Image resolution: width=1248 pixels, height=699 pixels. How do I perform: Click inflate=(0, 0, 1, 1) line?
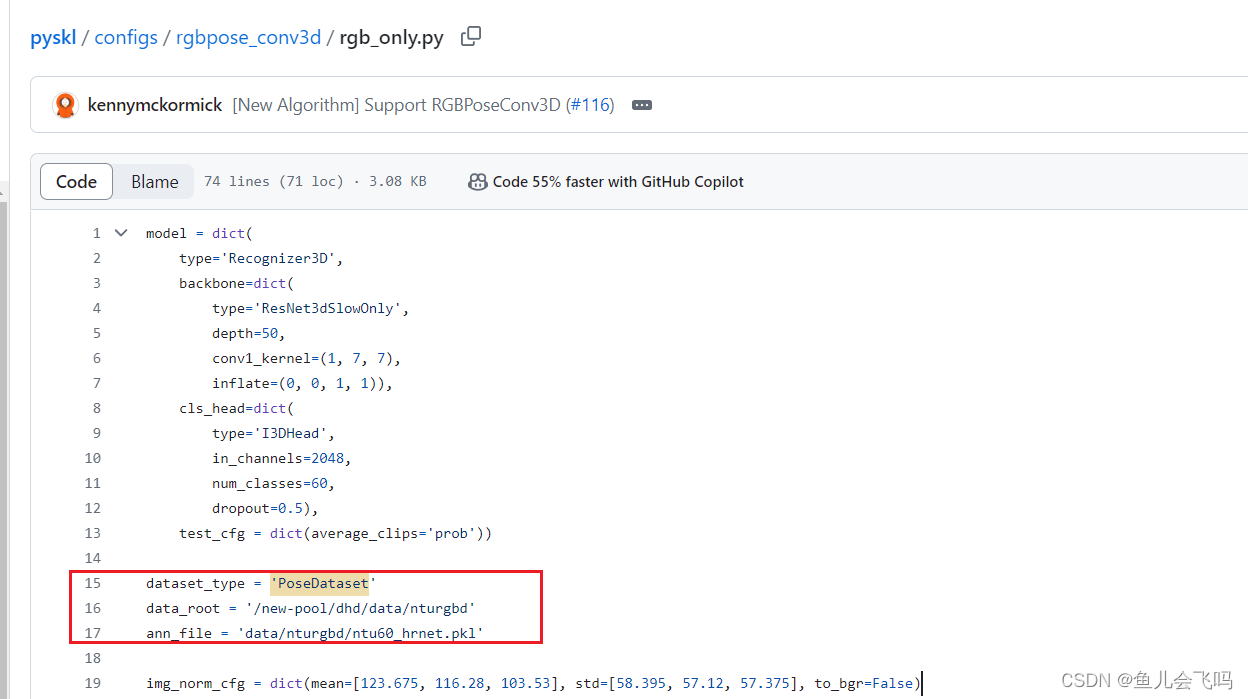[x=303, y=383]
